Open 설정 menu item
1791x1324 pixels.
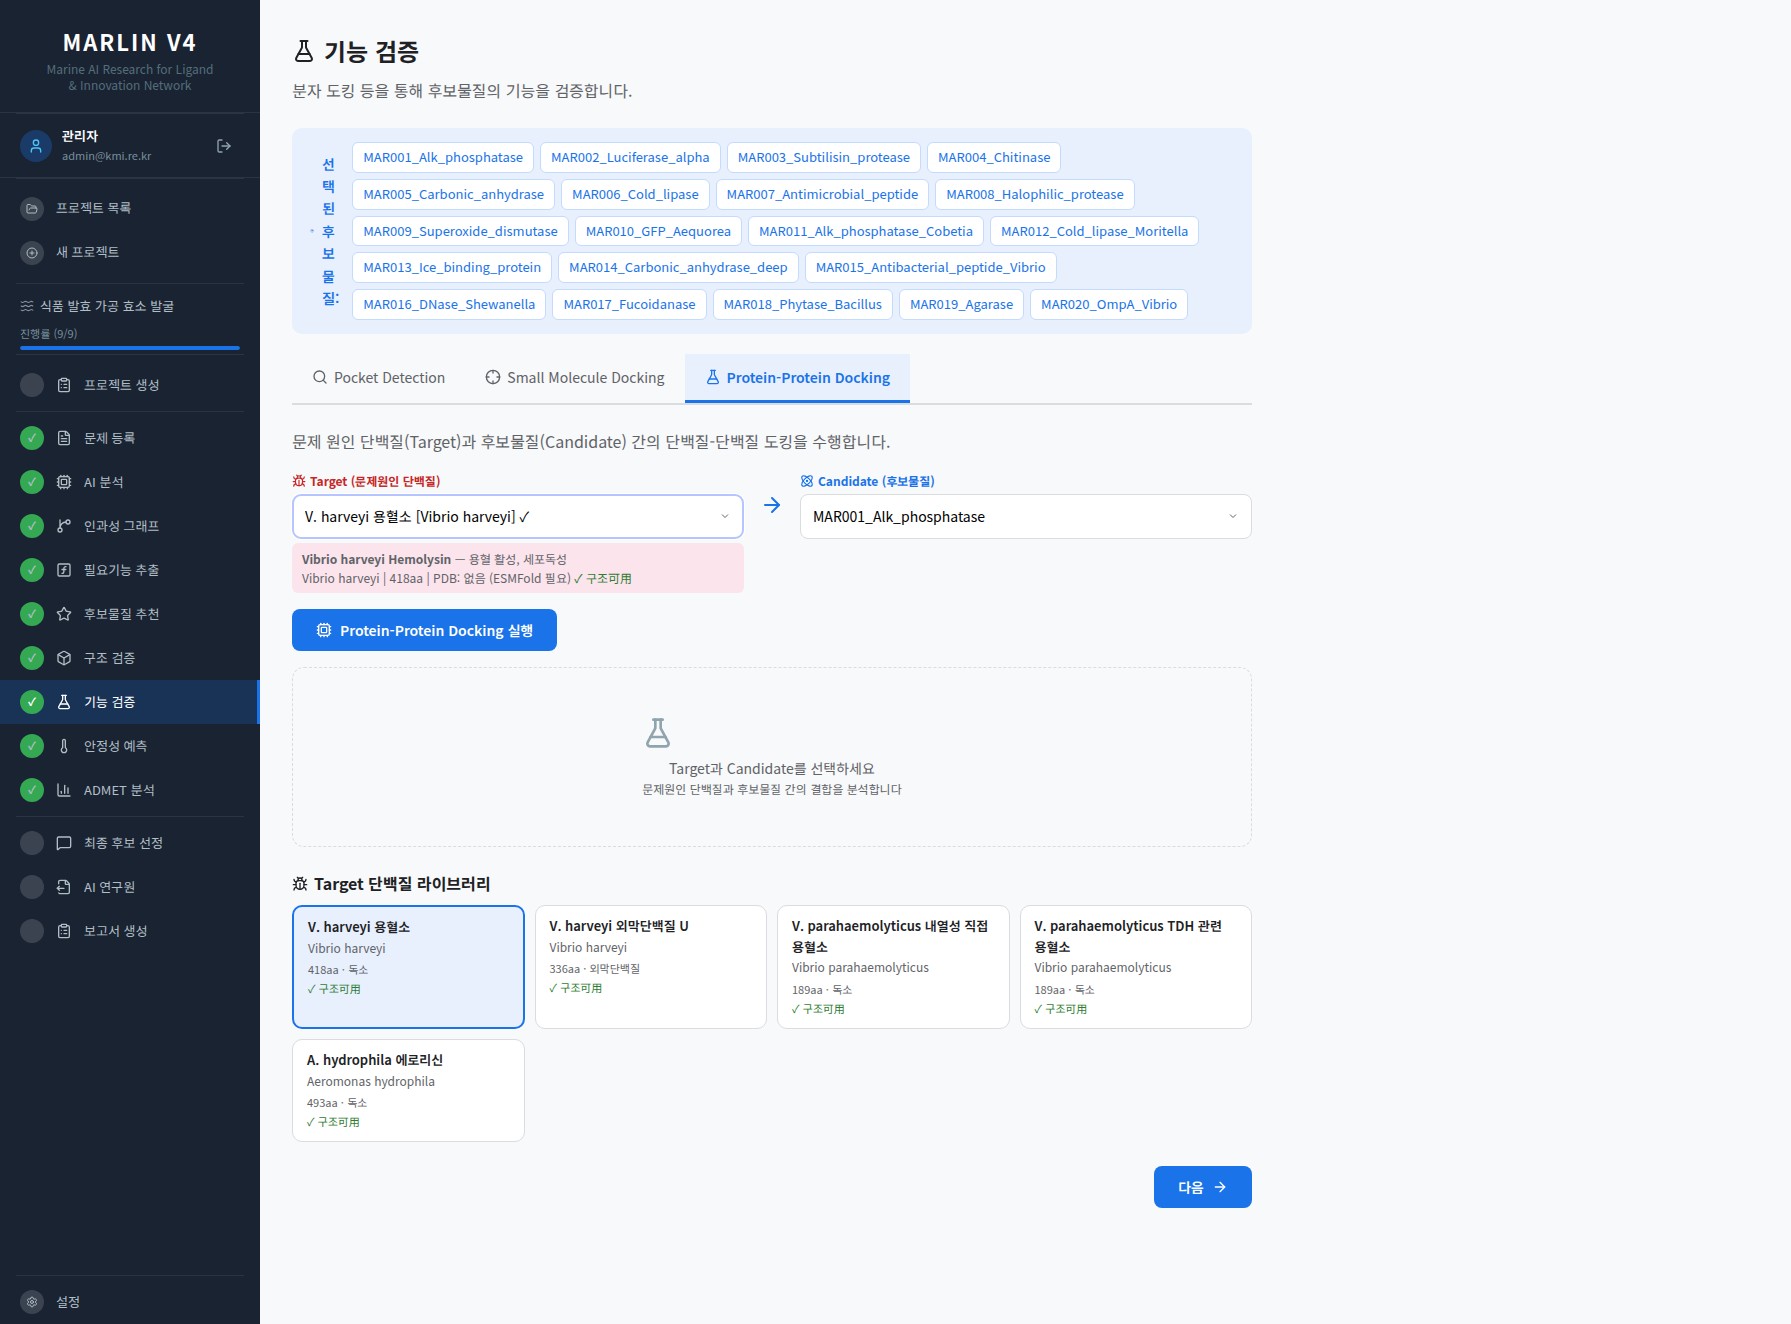(130, 1302)
